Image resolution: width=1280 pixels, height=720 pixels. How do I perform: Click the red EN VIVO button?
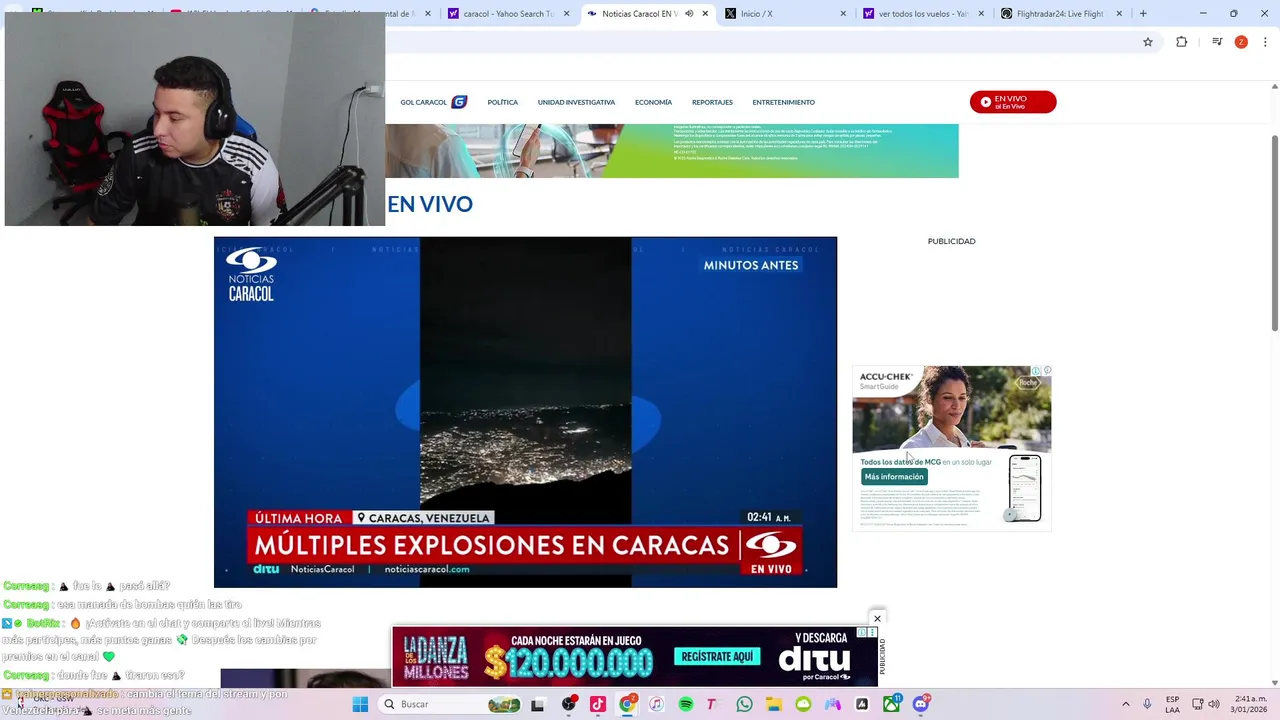tap(1012, 102)
